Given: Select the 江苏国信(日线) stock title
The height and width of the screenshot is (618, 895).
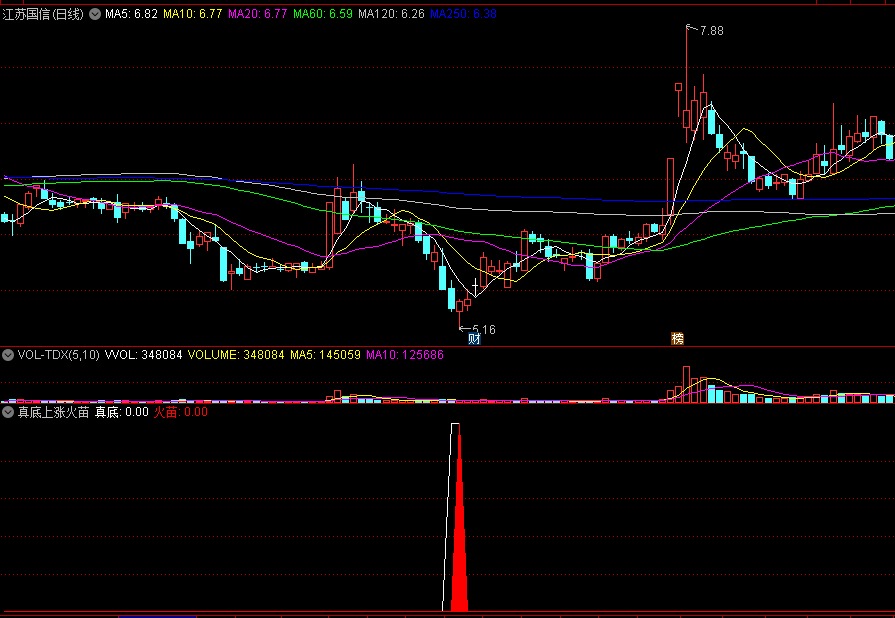Looking at the screenshot, I should [x=43, y=14].
